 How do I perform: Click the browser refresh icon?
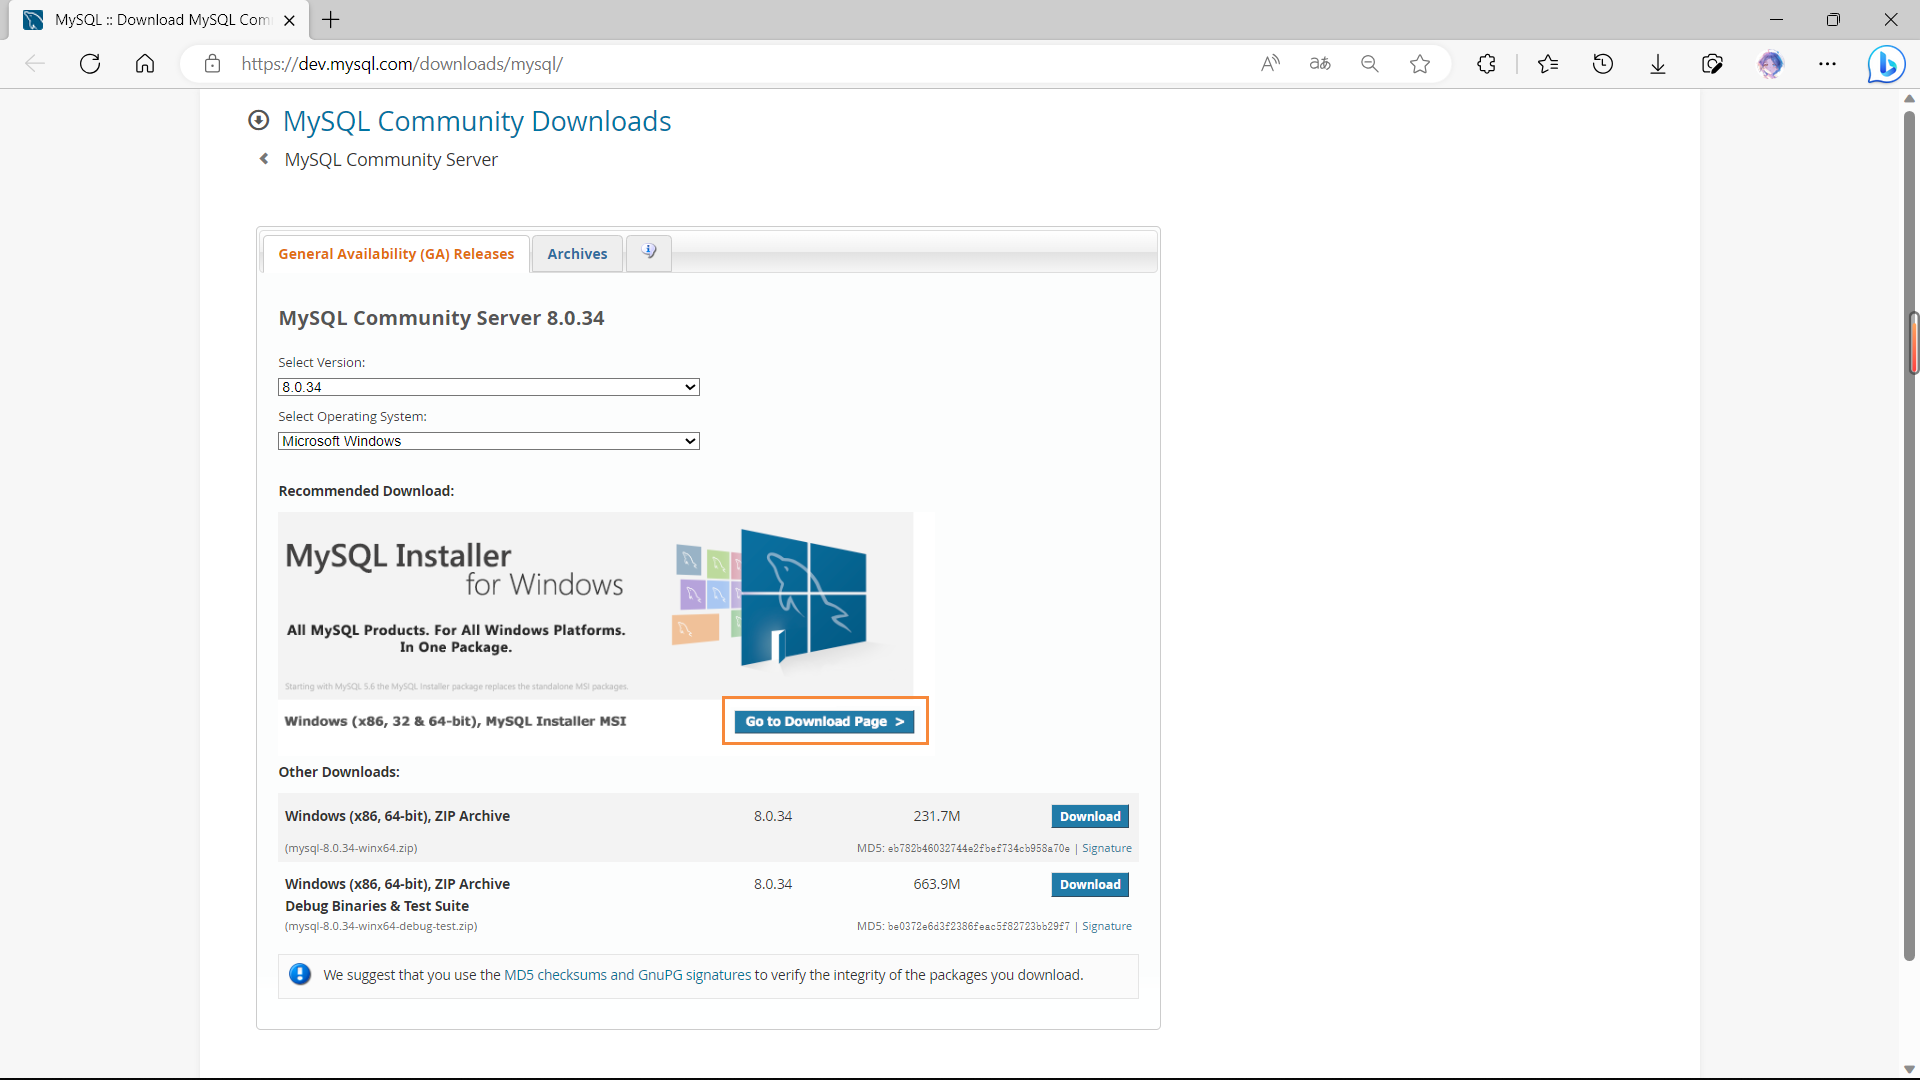tap(90, 64)
